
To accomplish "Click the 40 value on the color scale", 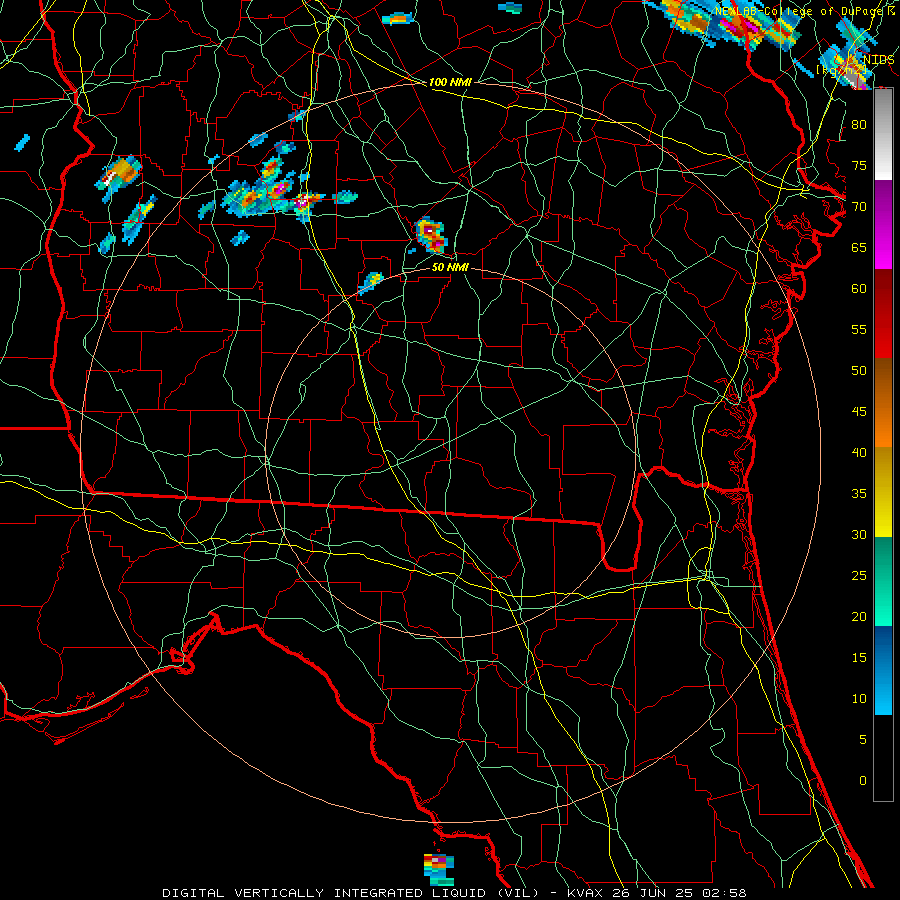I will [859, 452].
